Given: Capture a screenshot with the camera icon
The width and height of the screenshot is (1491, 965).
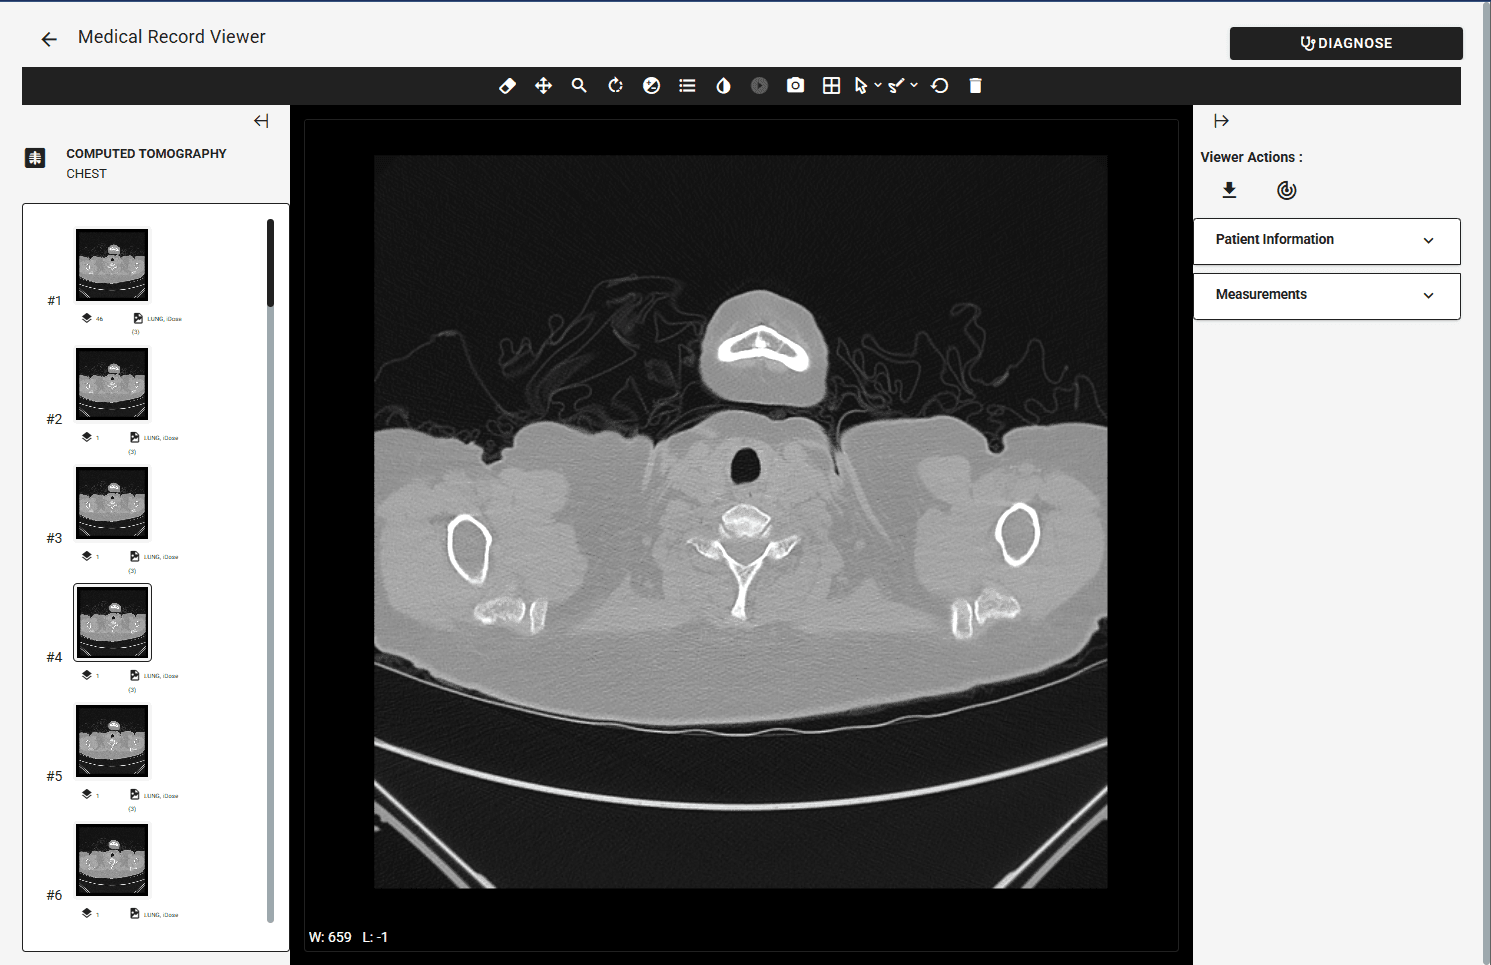Looking at the screenshot, I should (795, 86).
